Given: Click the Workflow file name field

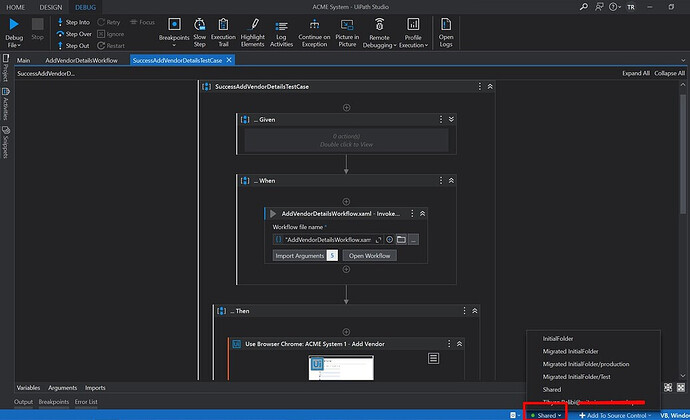Looking at the screenshot, I should [327, 239].
